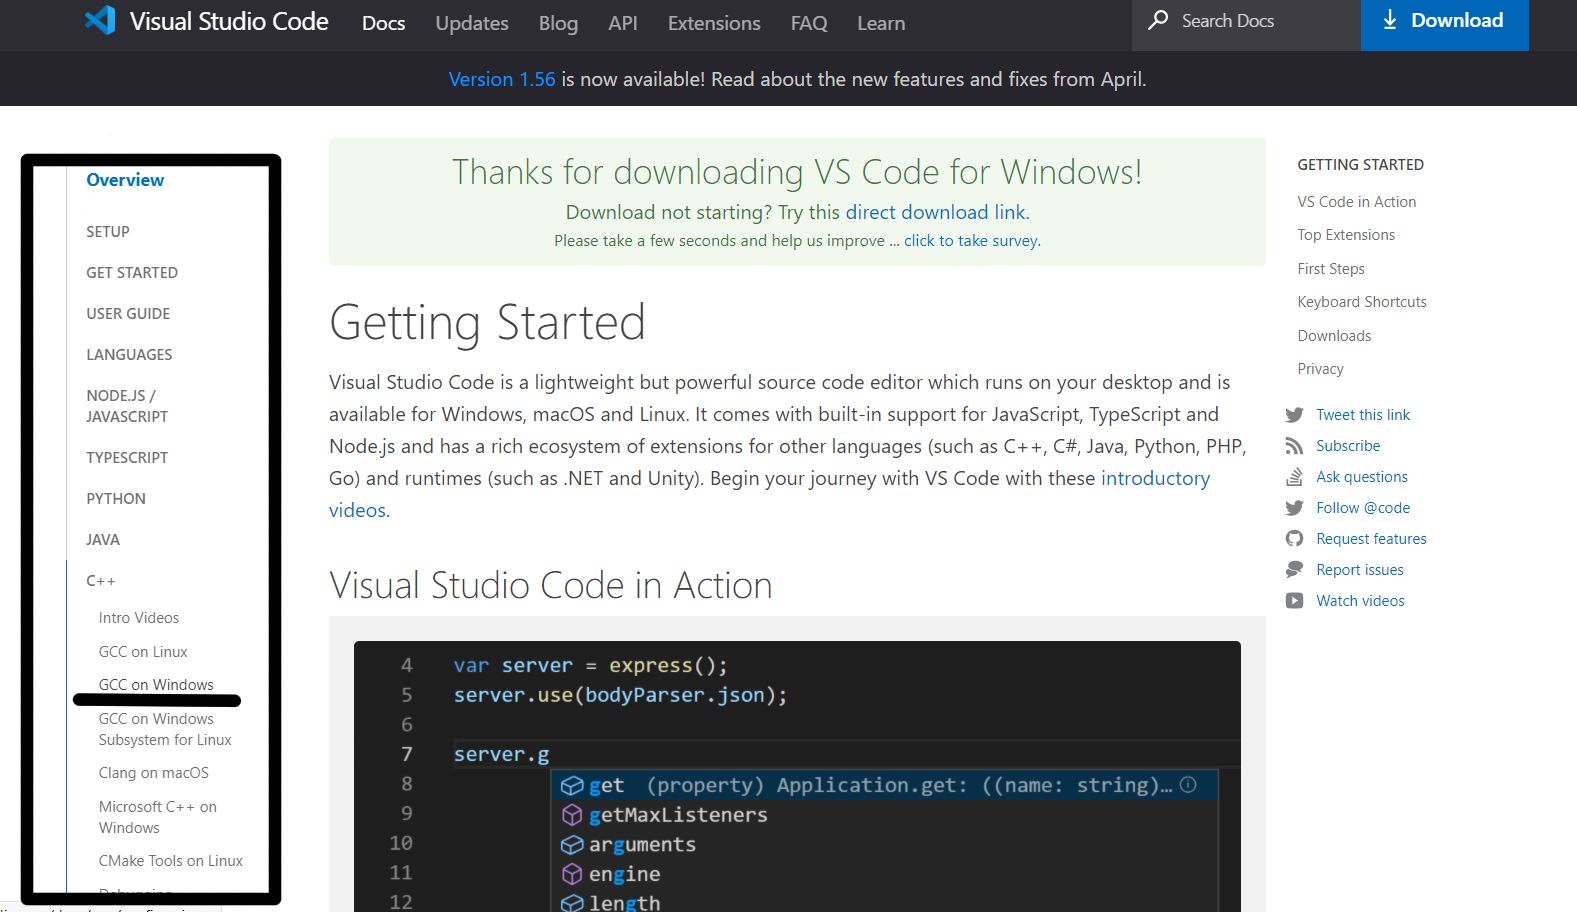The image size is (1577, 912).
Task: Open Clang on macOS page
Action: (154, 773)
